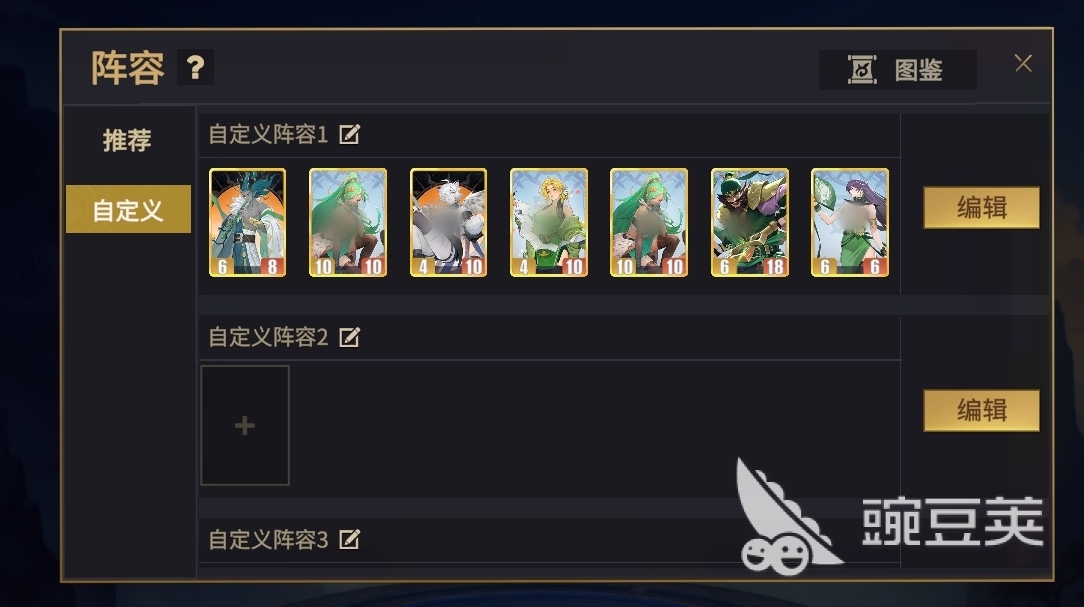1084x607 pixels.
Task: Rename 自定义阵容1 with the pencil icon
Action: pyautogui.click(x=350, y=134)
